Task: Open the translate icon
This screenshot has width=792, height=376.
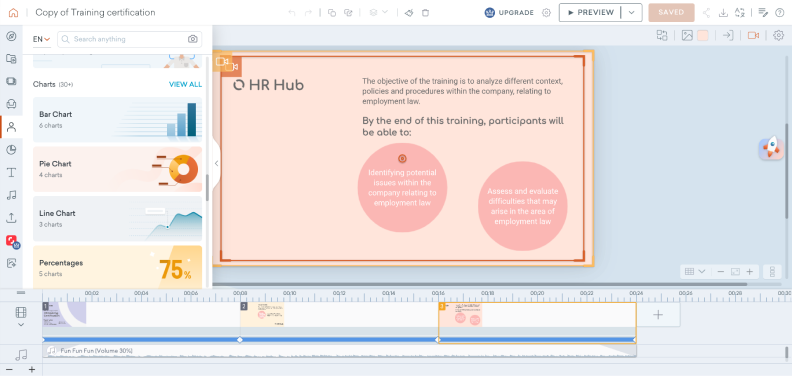Action: pyautogui.click(x=740, y=13)
